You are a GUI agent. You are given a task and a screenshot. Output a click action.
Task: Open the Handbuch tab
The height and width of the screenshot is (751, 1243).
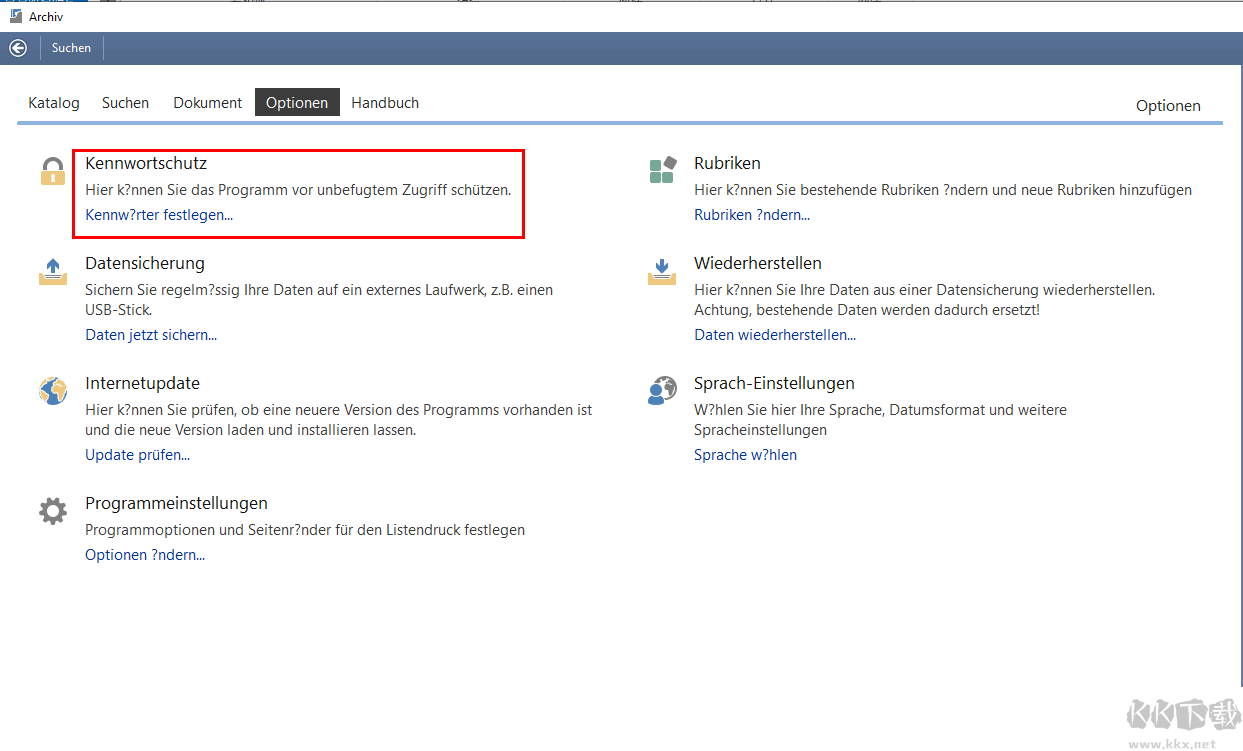pos(385,103)
